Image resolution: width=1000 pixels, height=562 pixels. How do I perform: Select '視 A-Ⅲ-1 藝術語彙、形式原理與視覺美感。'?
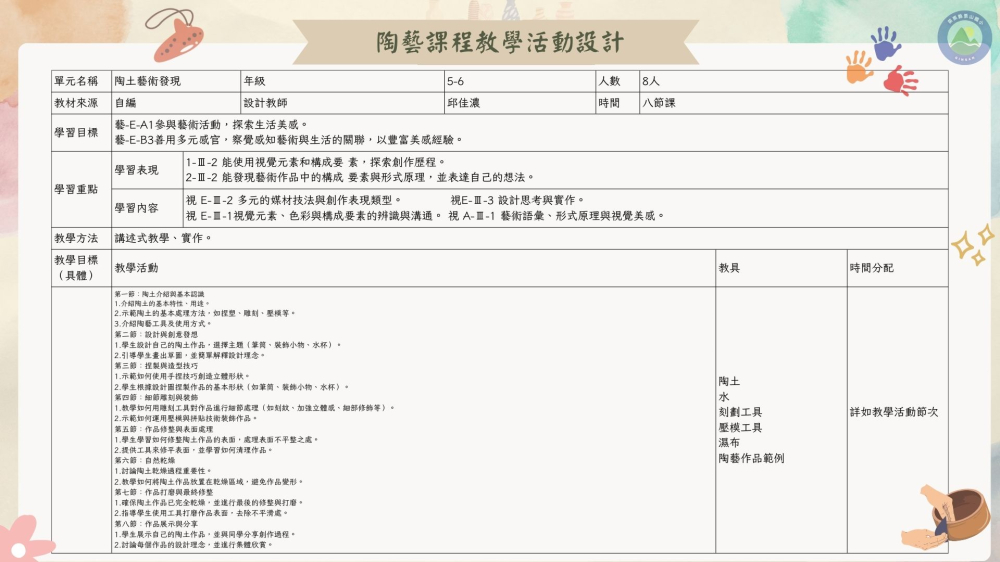pos(557,216)
